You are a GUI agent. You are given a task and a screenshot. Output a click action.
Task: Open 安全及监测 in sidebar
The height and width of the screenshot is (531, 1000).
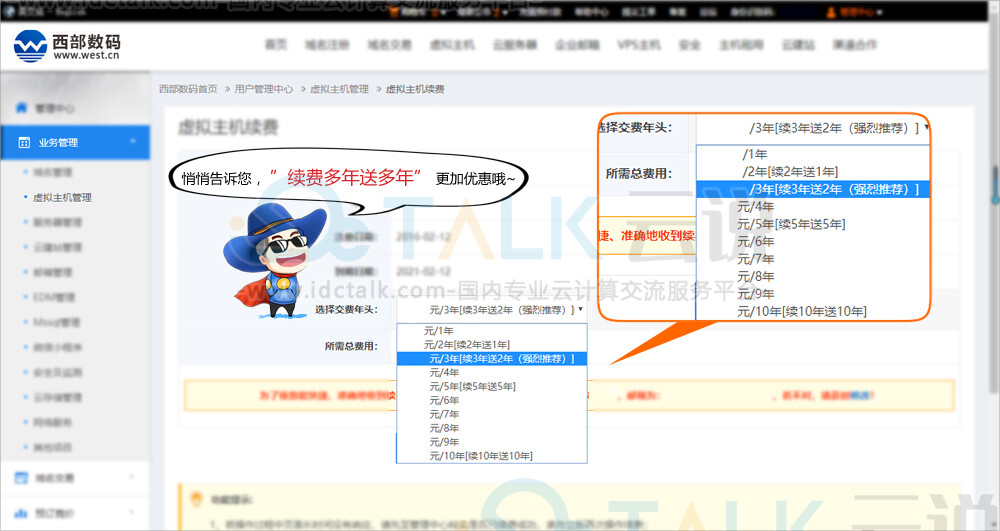(x=57, y=372)
